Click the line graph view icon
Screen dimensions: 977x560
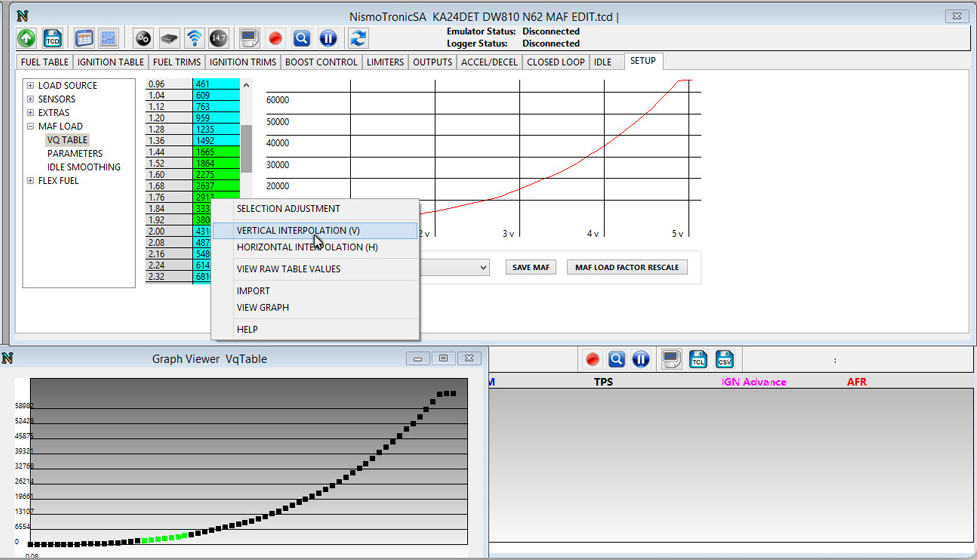pyautogui.click(x=108, y=39)
